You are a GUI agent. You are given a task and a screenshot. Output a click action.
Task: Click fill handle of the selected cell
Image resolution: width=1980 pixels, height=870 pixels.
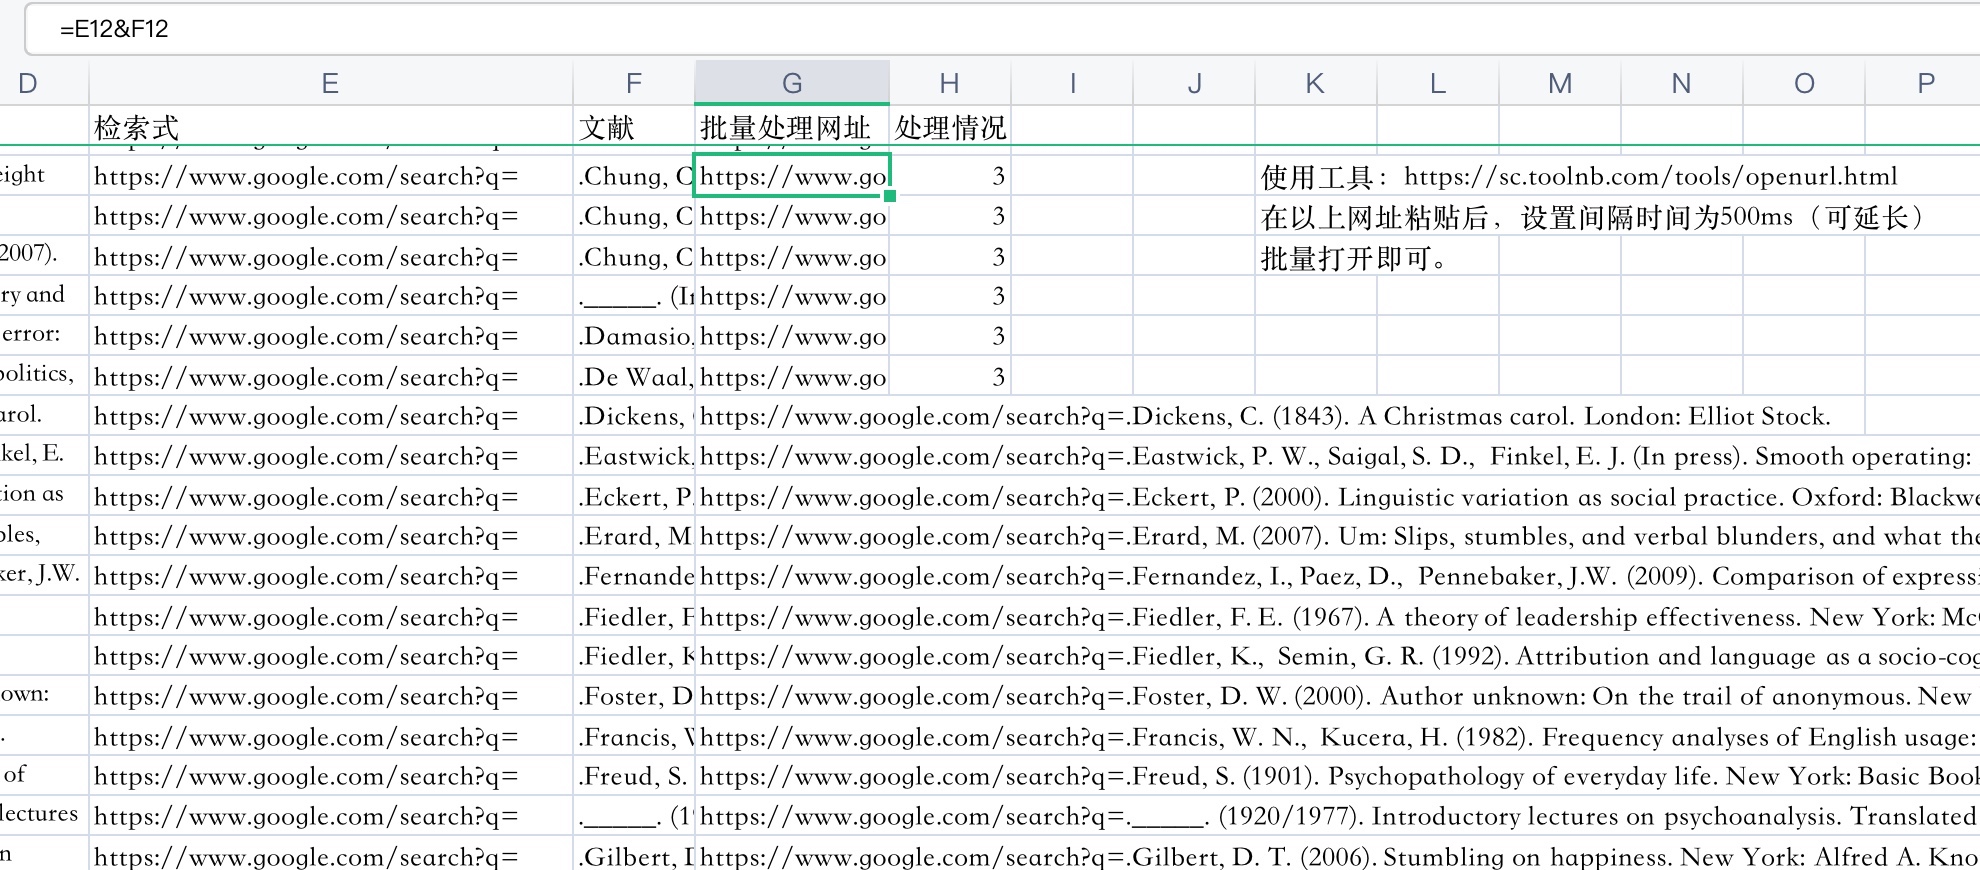coord(890,196)
